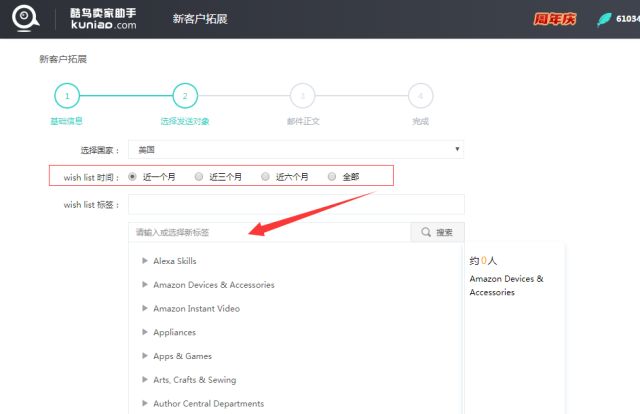Viewport: 640px width, 414px height.
Task: Focus the wish list 标签 field
Action: [296, 205]
